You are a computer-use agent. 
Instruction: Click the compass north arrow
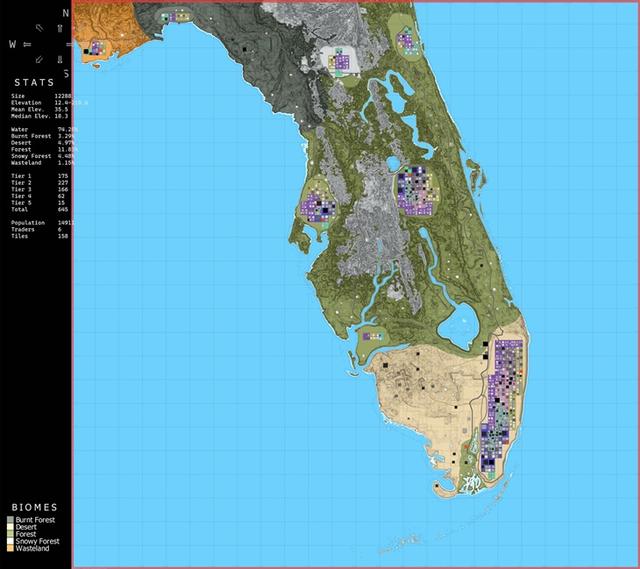click(x=60, y=28)
